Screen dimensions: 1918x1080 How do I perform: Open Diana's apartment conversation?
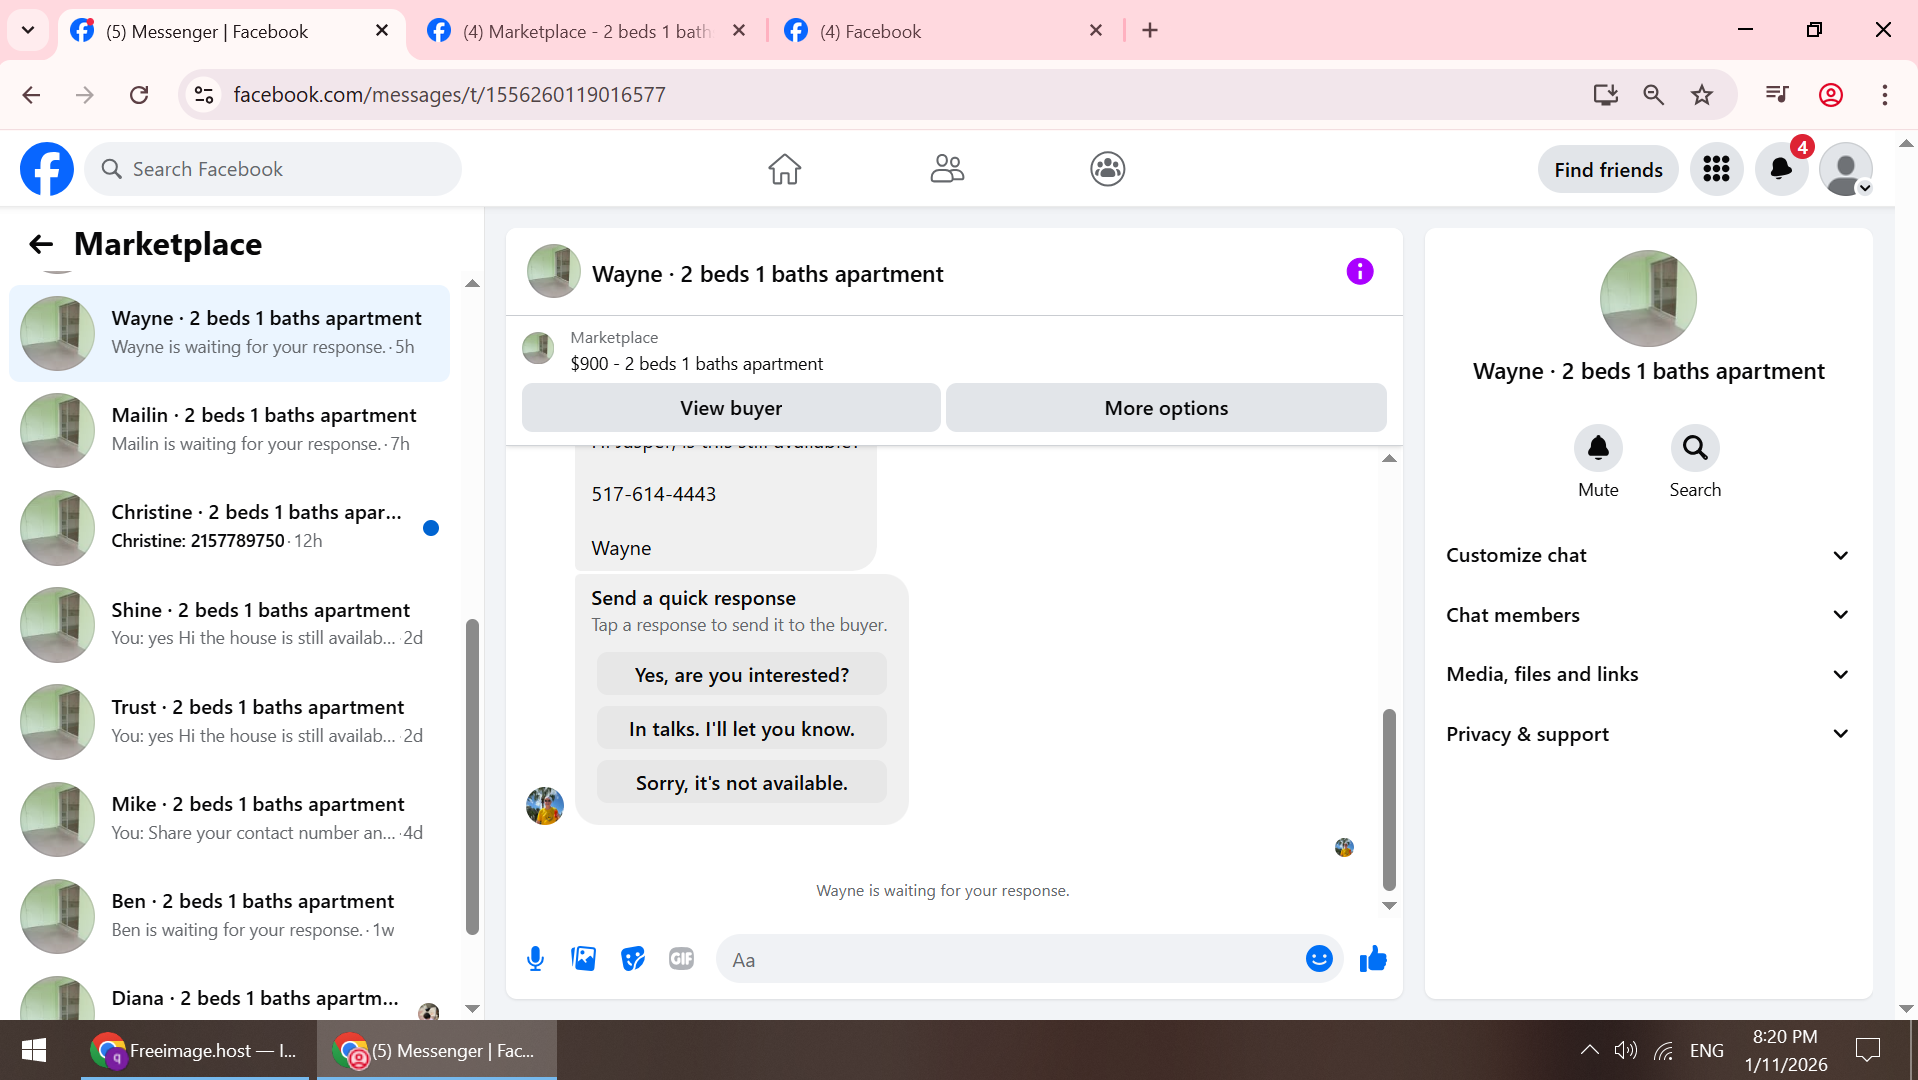coord(230,996)
